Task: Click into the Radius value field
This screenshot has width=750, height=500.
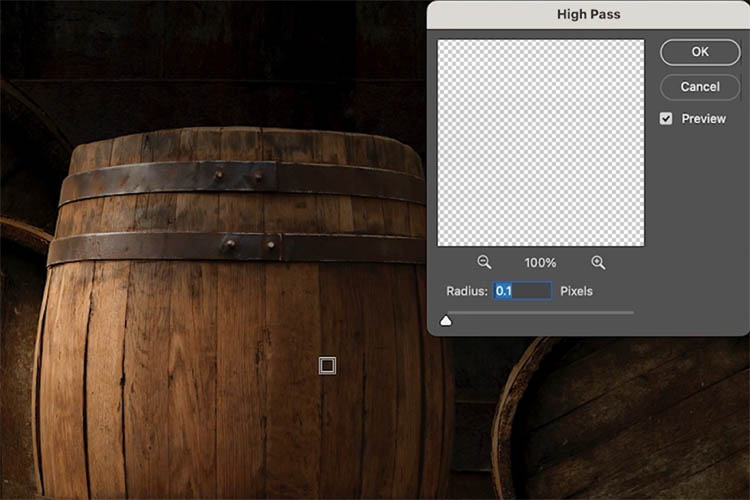Action: [x=522, y=291]
